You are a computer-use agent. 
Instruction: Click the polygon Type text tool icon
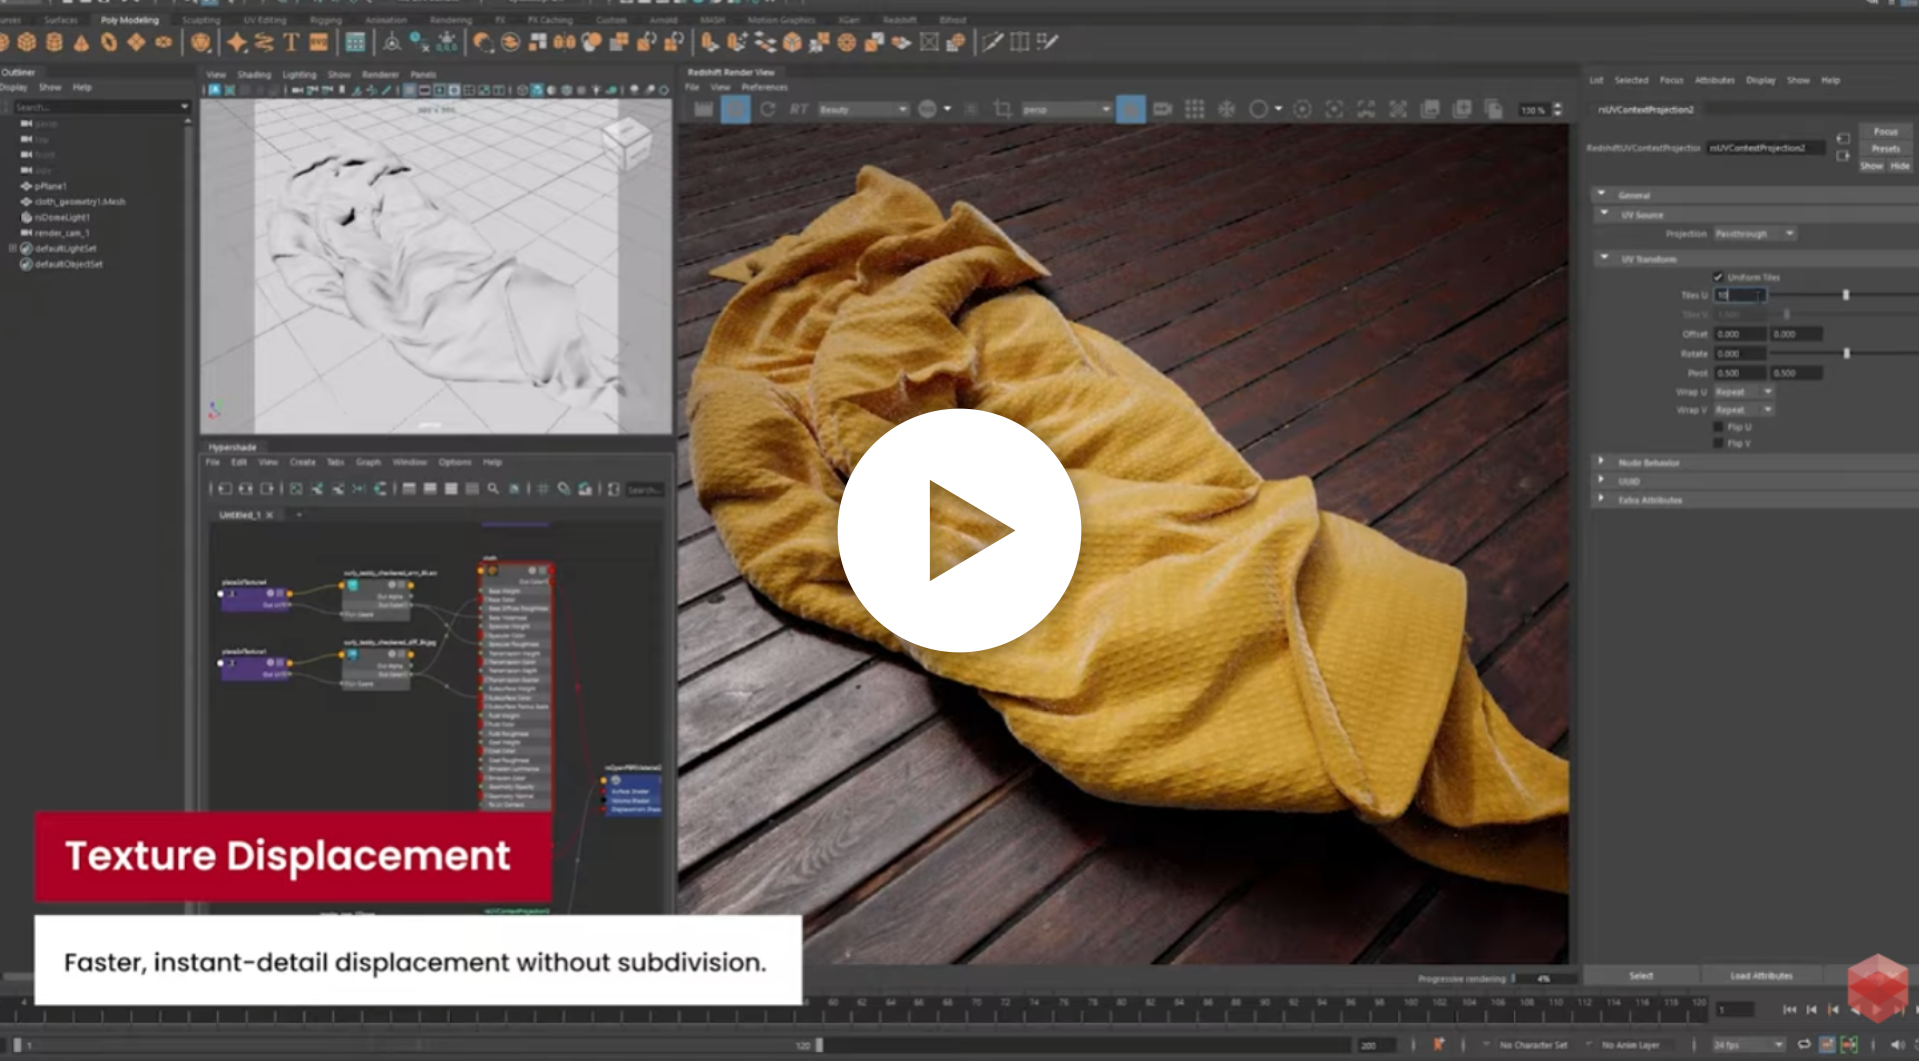click(291, 42)
